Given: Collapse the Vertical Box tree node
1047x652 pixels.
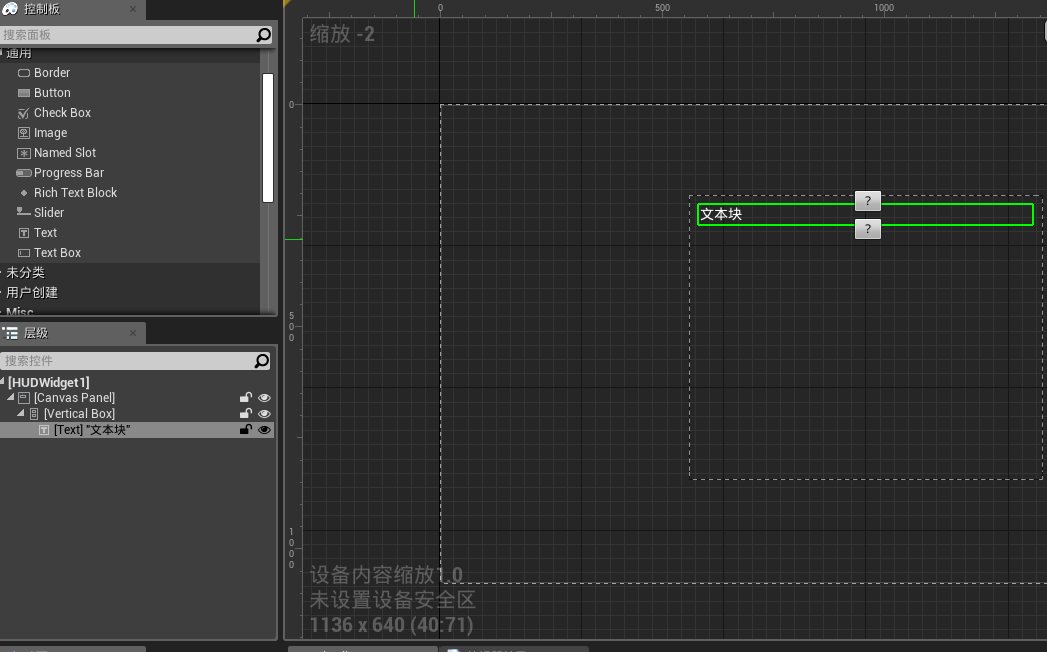Looking at the screenshot, I should tap(22, 413).
